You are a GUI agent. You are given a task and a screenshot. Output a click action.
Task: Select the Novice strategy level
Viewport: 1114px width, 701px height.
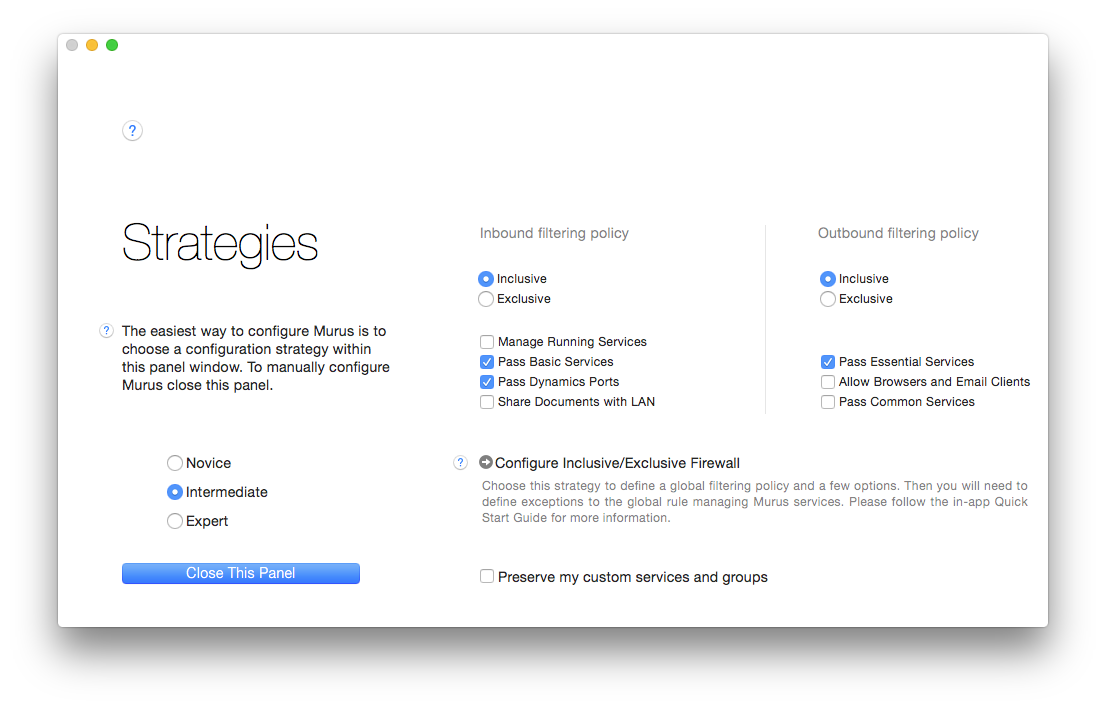click(175, 463)
